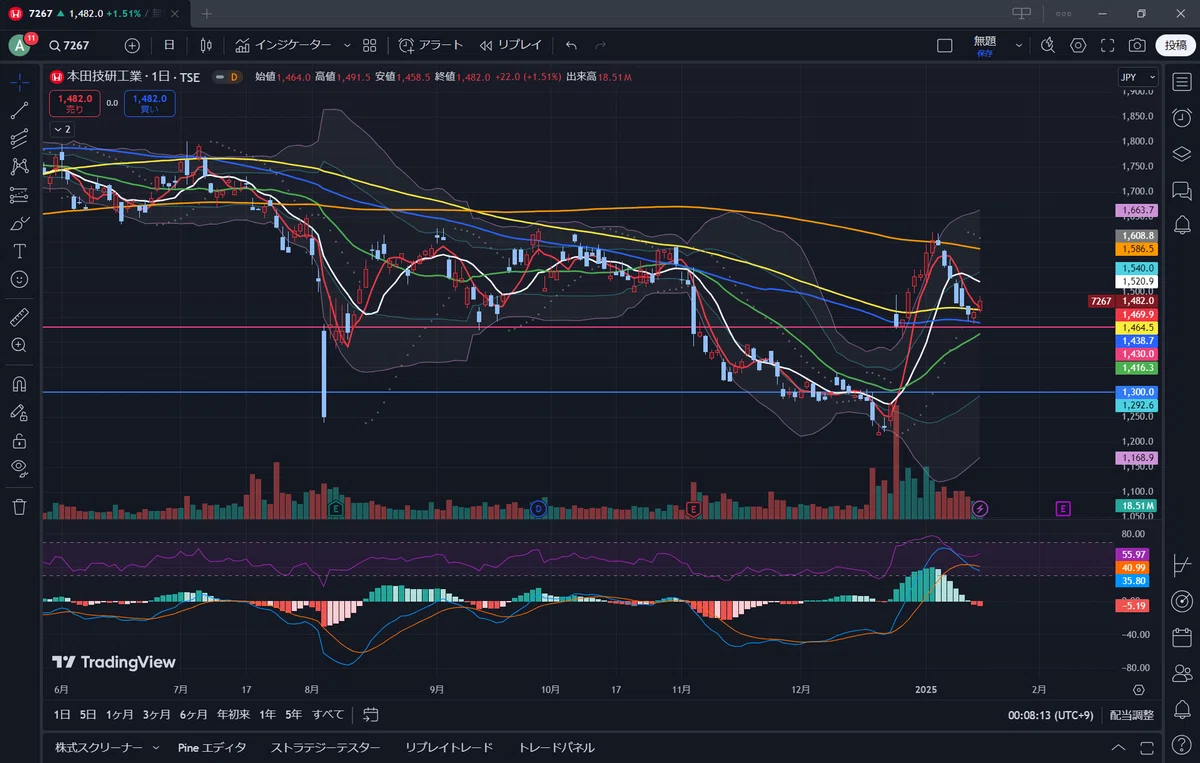Image resolution: width=1200 pixels, height=763 pixels.
Task: Toggle lock all drawings padlock
Action: point(19,440)
